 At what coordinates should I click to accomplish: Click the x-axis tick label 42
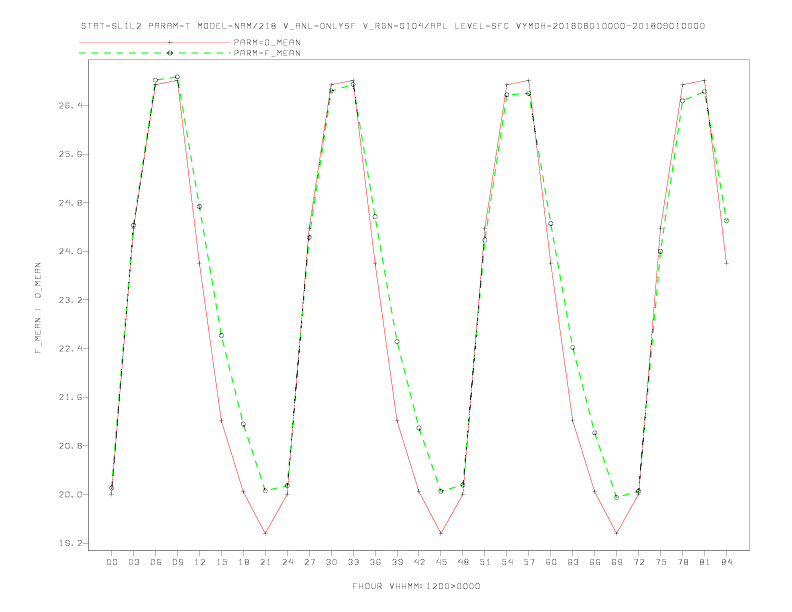click(x=419, y=562)
